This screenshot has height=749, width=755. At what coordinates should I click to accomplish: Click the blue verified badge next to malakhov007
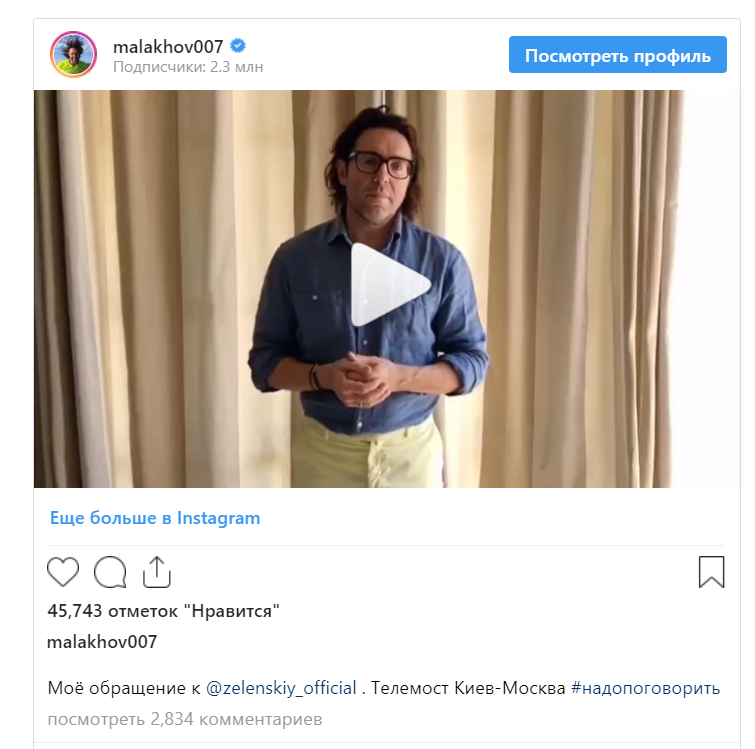click(x=238, y=46)
